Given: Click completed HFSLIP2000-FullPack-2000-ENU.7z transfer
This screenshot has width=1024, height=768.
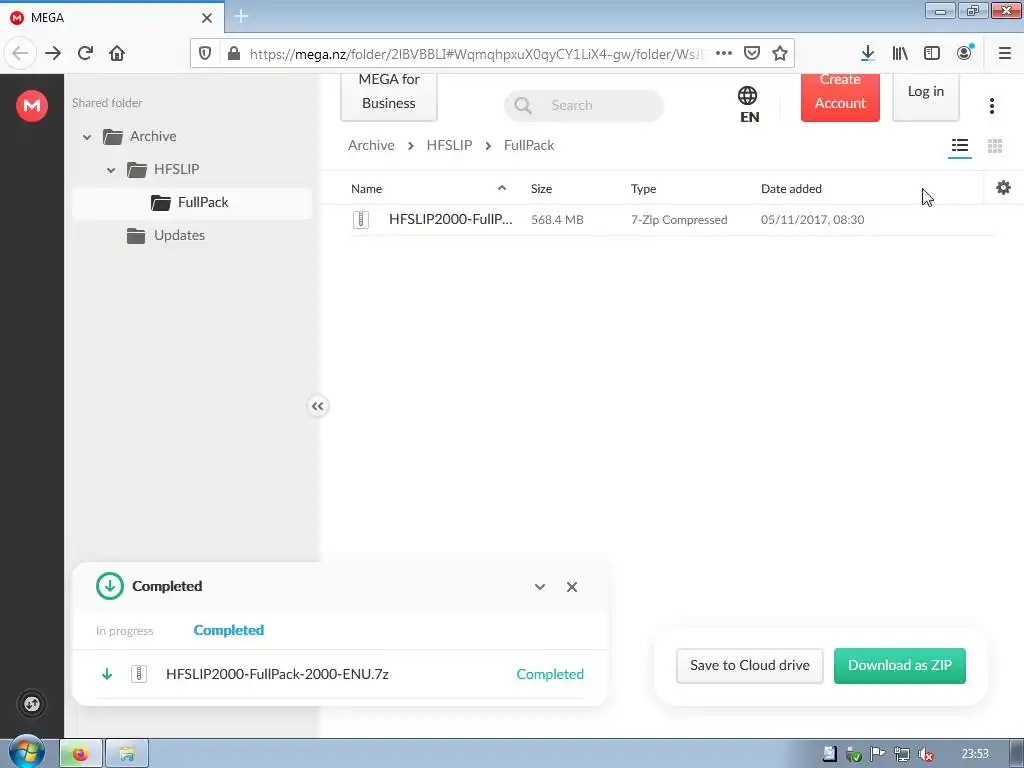Looking at the screenshot, I should coord(340,674).
